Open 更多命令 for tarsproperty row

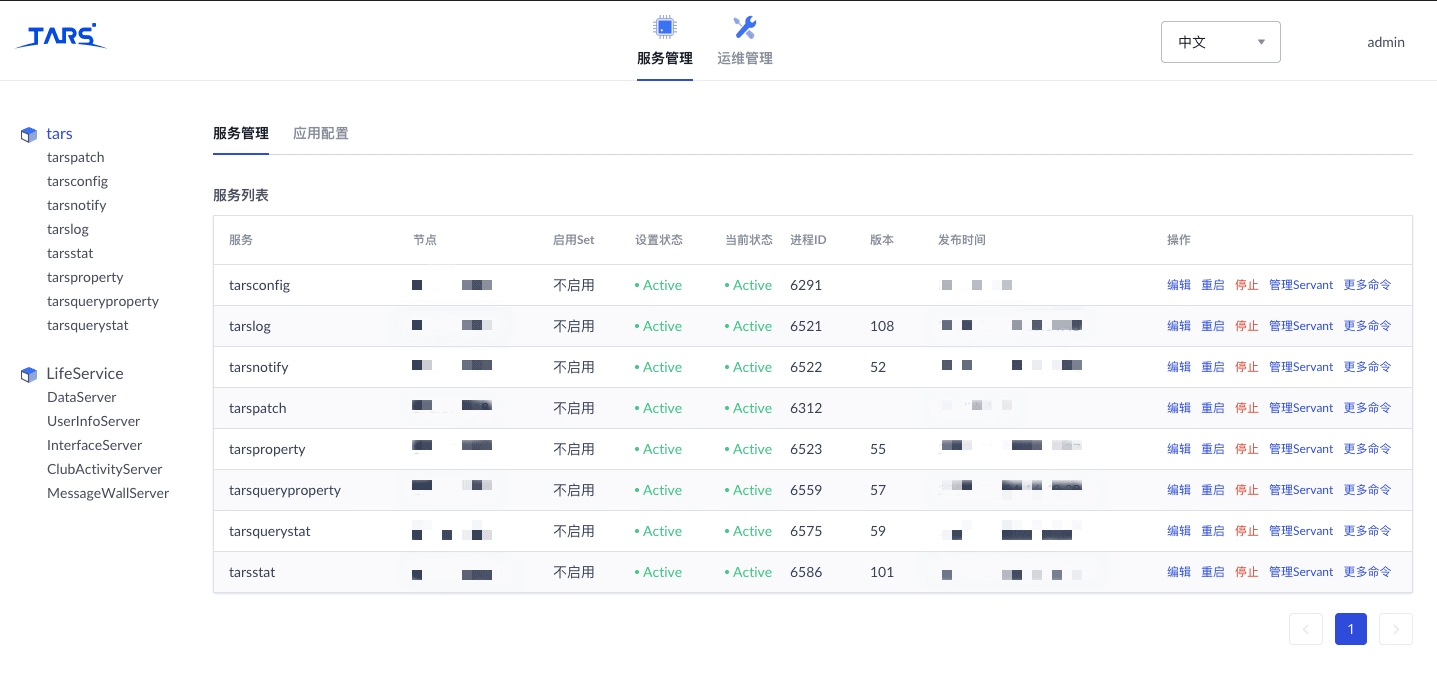tap(1367, 449)
